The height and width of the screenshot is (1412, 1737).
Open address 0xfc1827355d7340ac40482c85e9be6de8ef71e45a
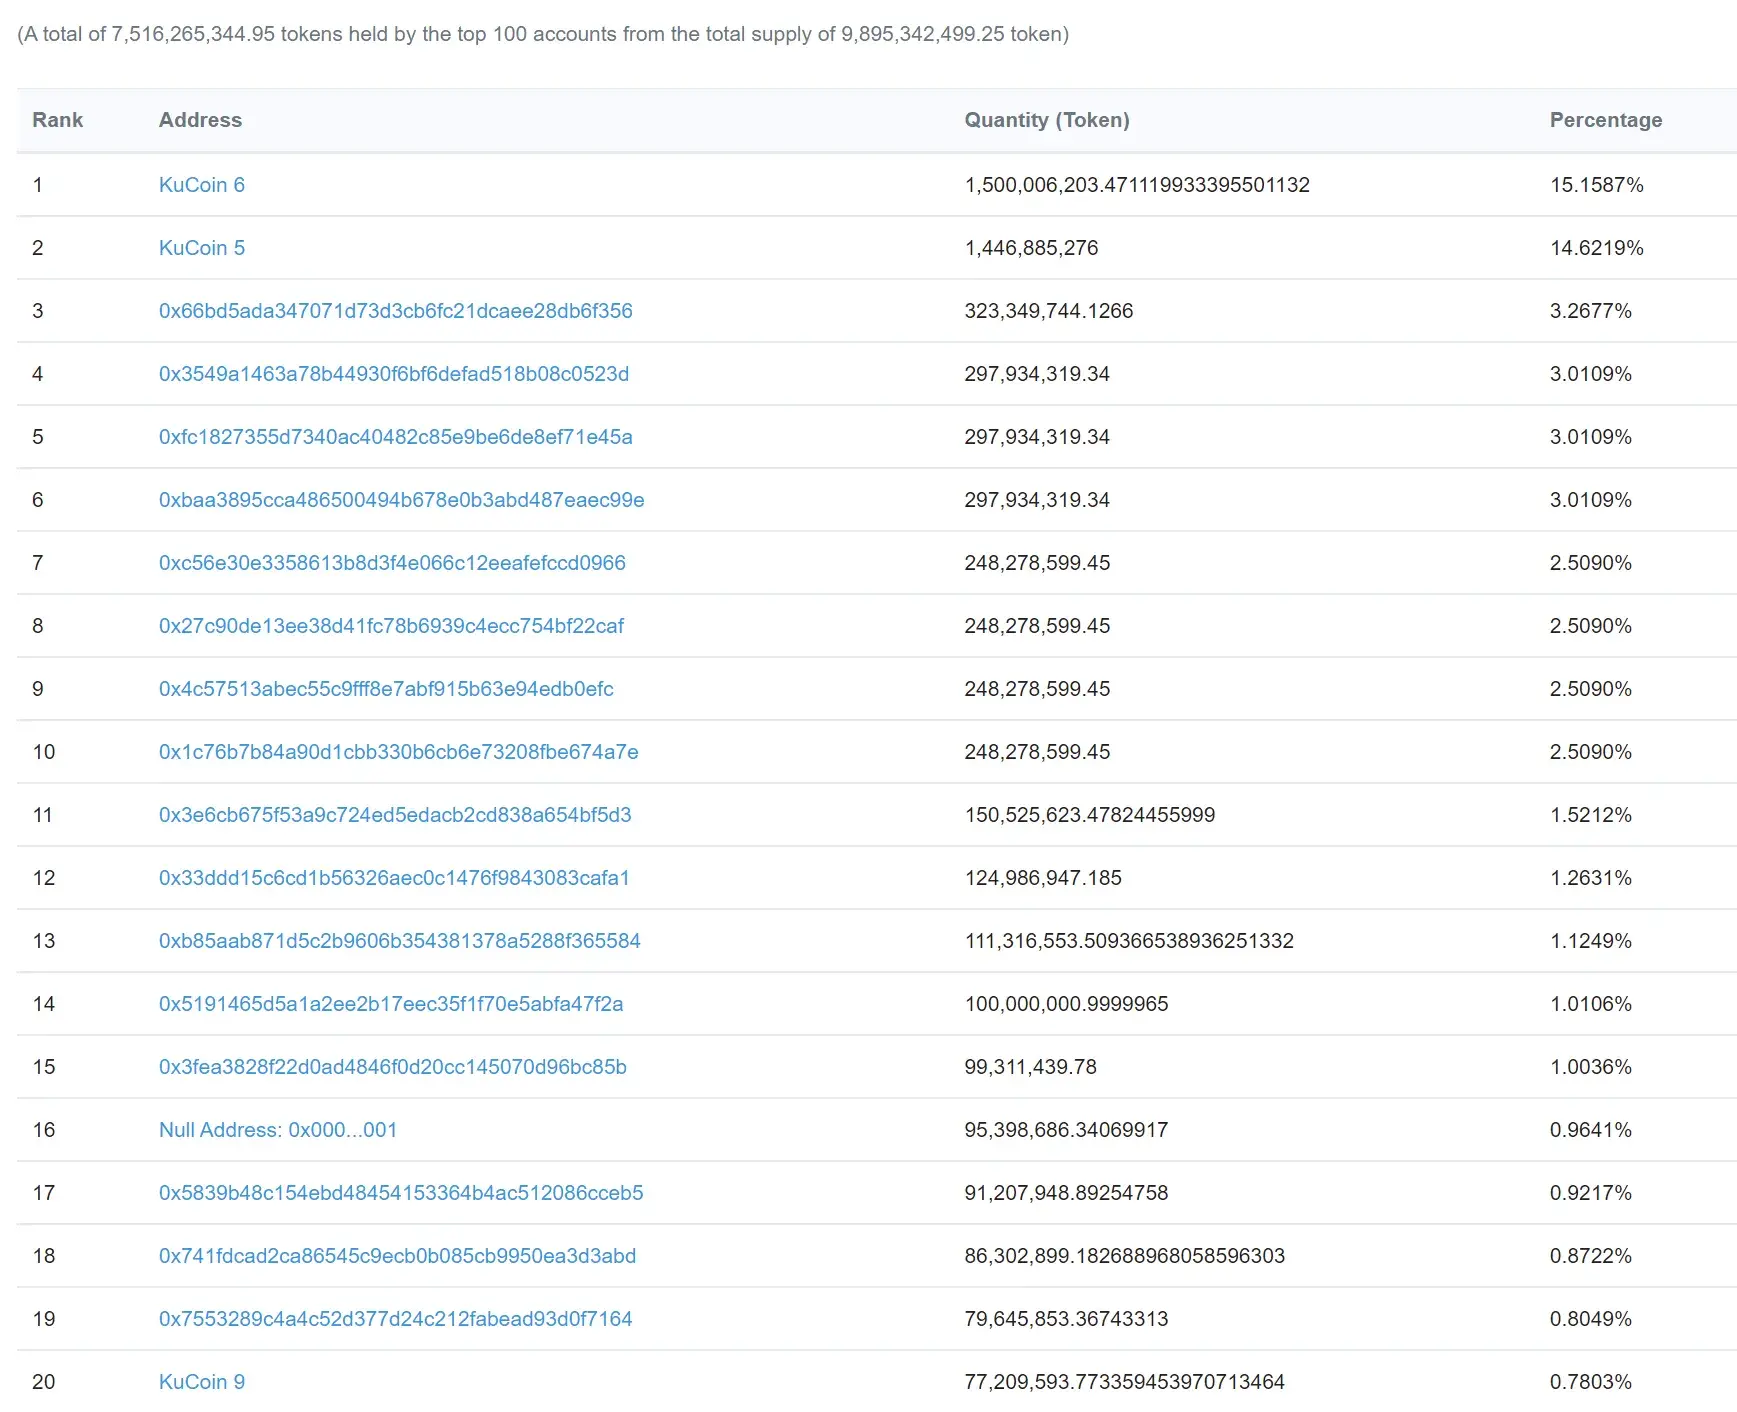[395, 437]
